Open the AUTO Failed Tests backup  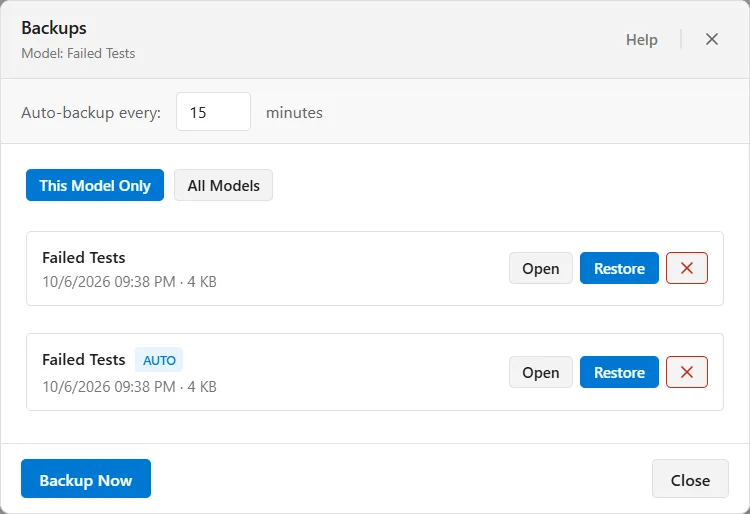tap(540, 372)
